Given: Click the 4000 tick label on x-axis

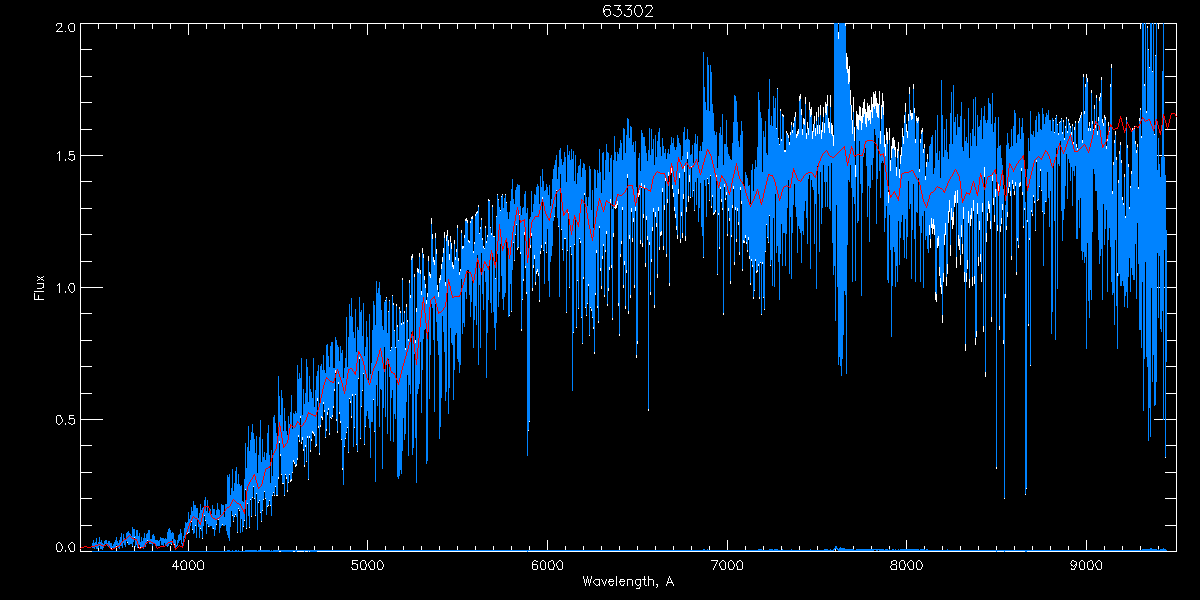Looking at the screenshot, I should [188, 565].
